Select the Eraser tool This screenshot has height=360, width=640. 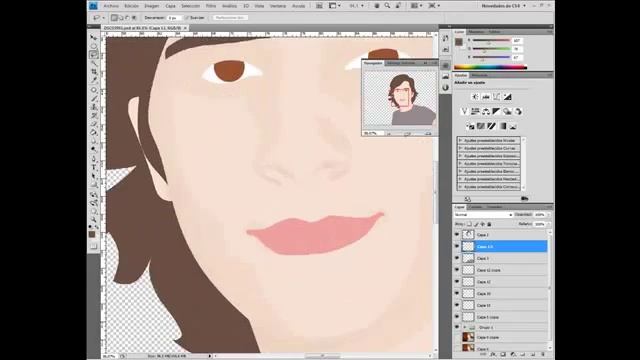94,124
